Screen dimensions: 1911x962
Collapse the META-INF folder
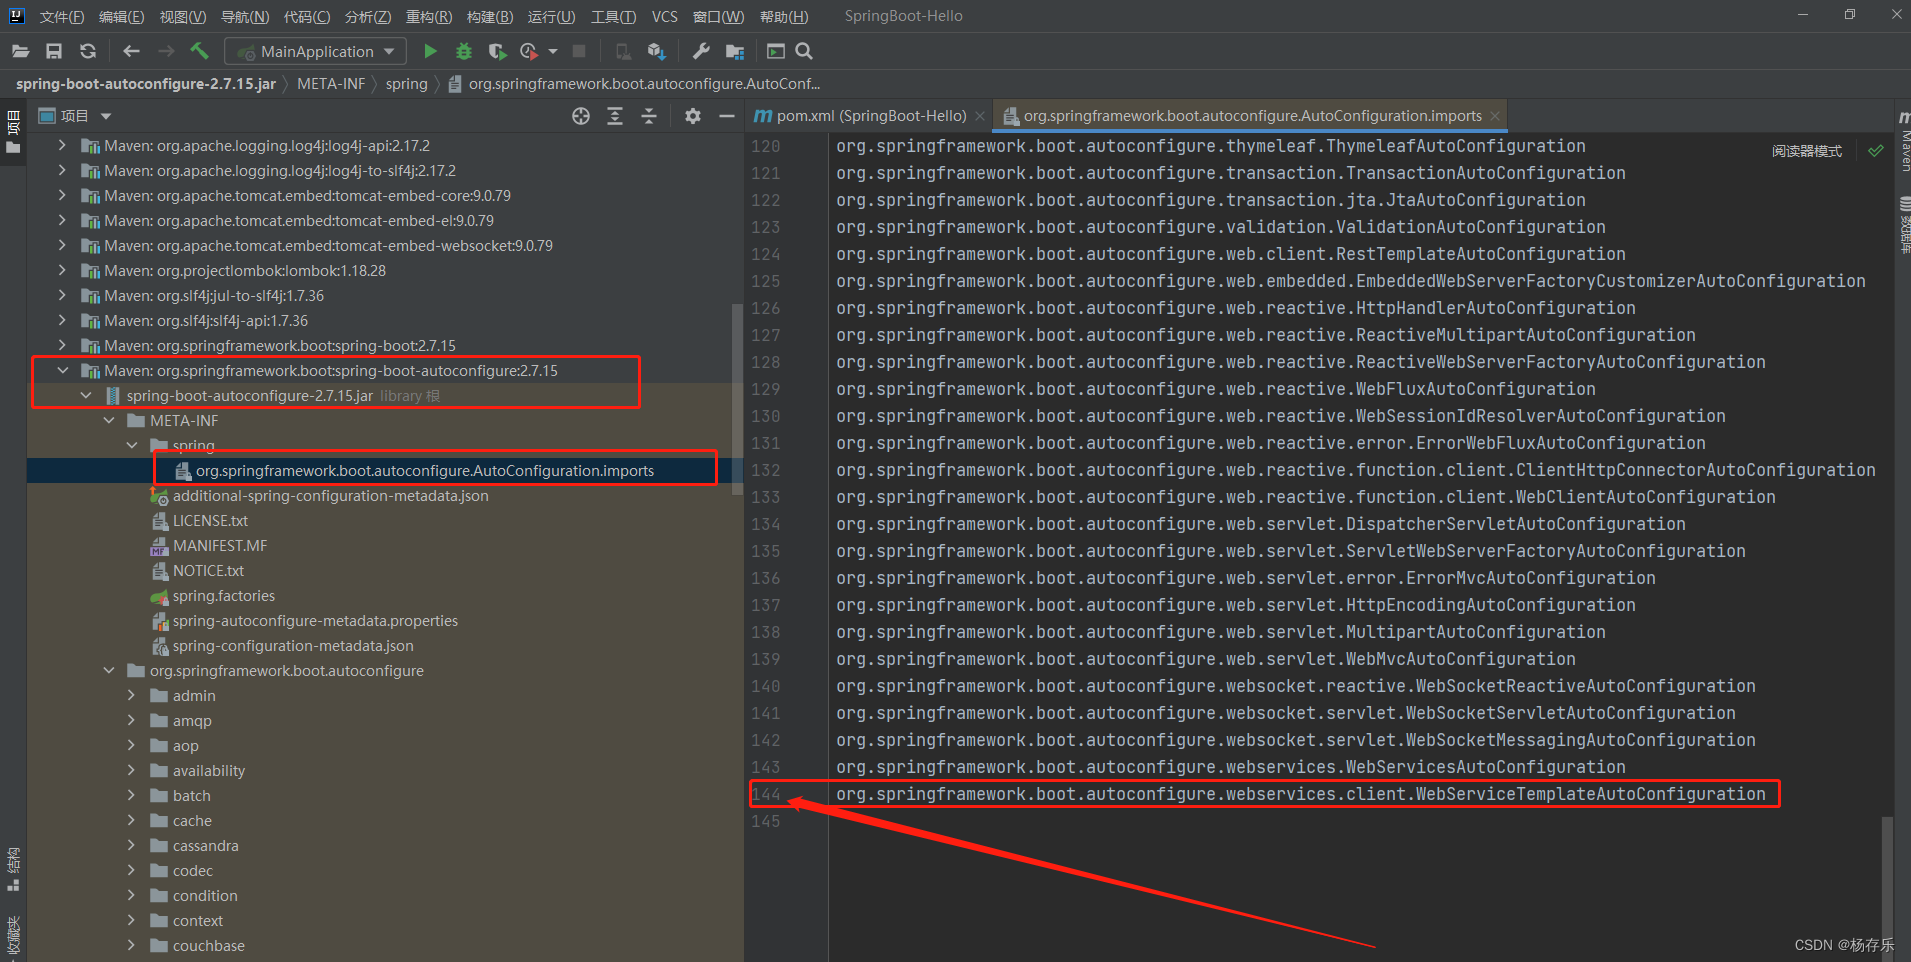[x=109, y=420]
